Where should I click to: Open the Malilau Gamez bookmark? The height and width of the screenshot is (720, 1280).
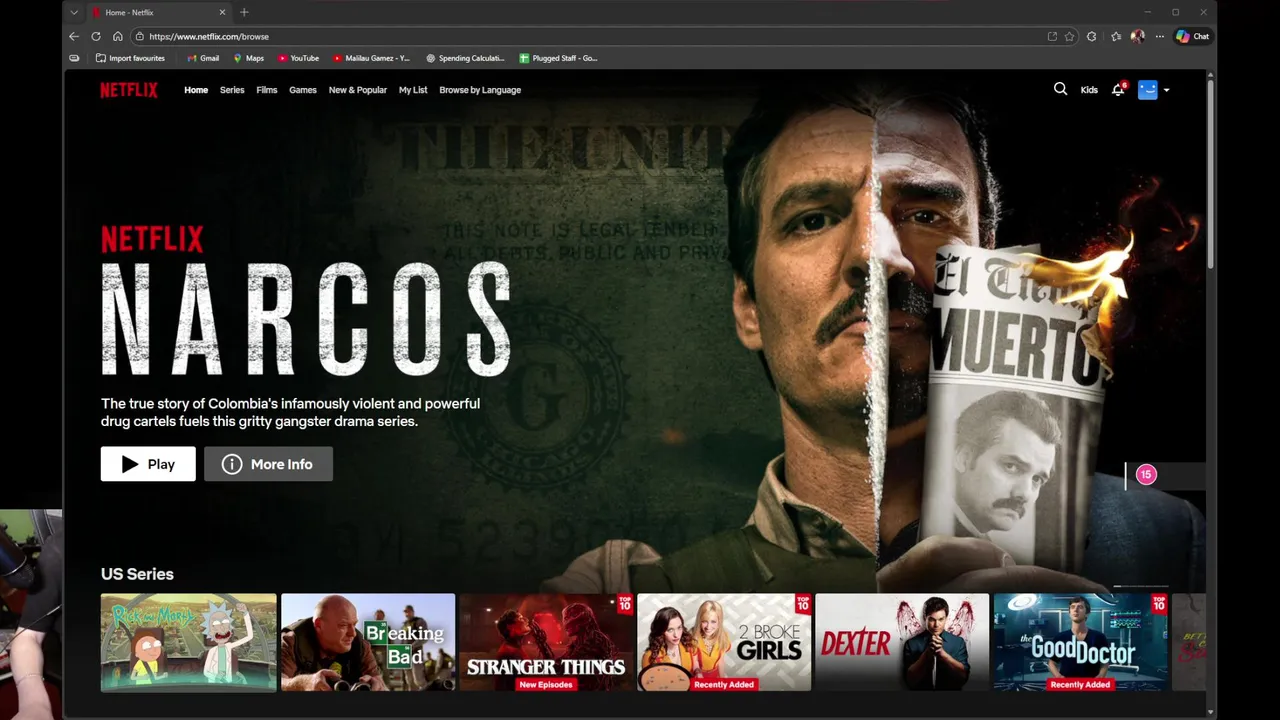pyautogui.click(x=372, y=58)
